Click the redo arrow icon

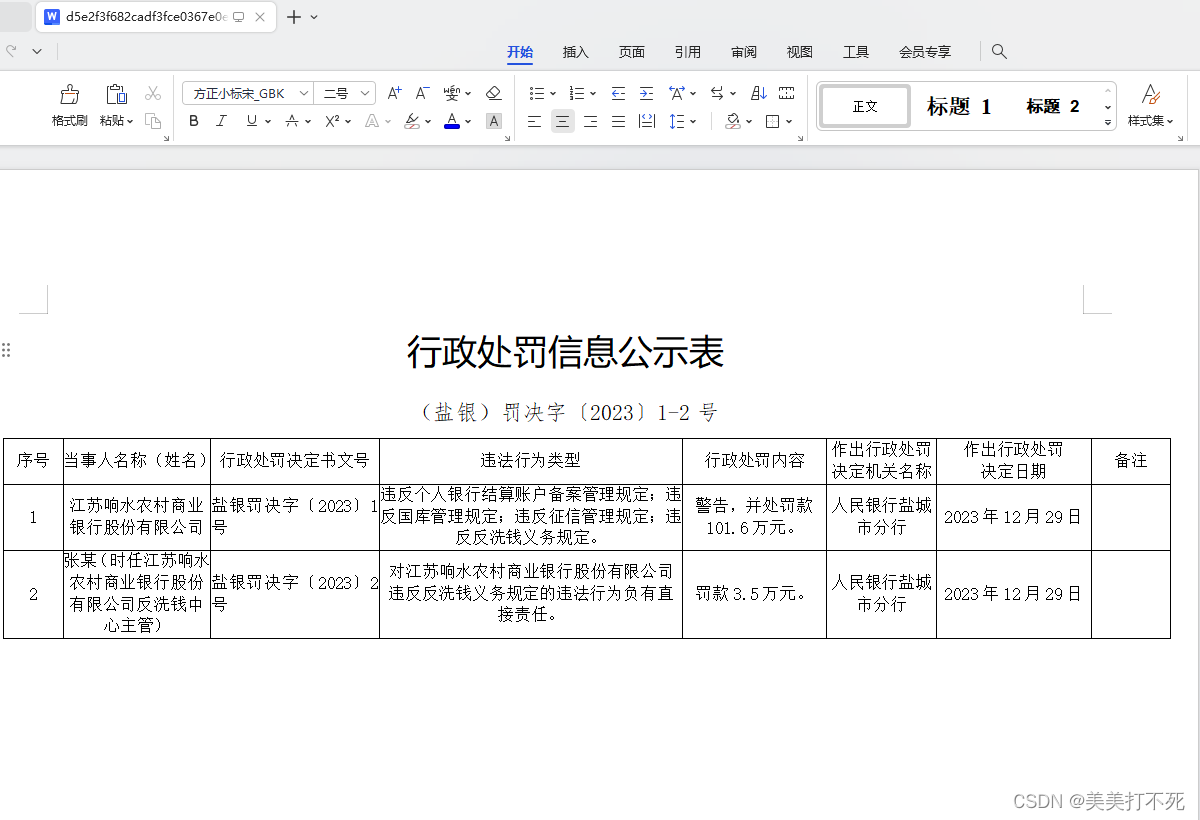12,51
